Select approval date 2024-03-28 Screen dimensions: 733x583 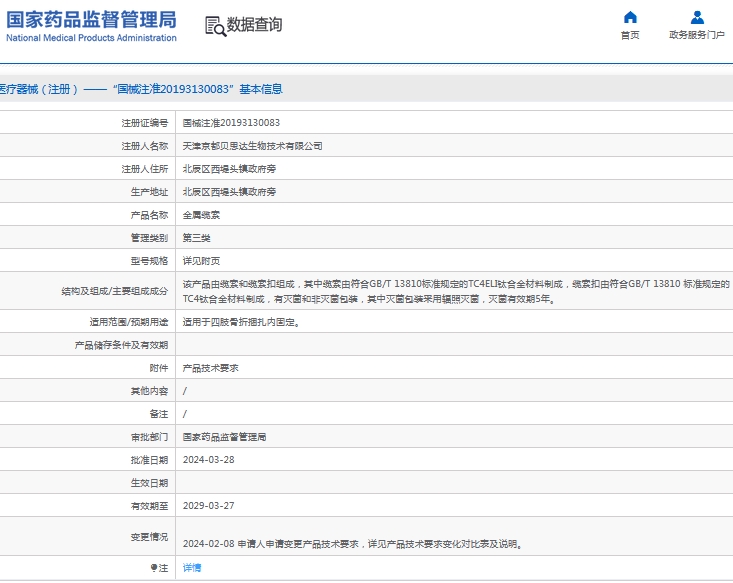click(208, 460)
